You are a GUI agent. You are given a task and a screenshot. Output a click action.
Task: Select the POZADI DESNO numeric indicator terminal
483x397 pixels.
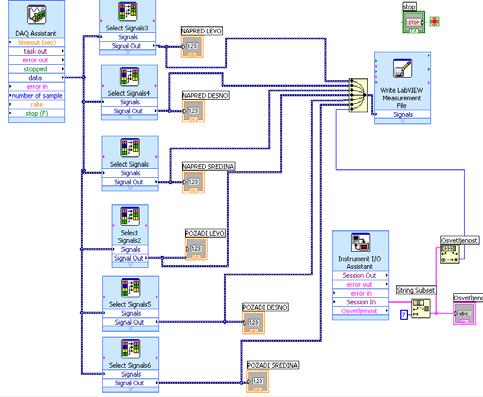coord(254,322)
